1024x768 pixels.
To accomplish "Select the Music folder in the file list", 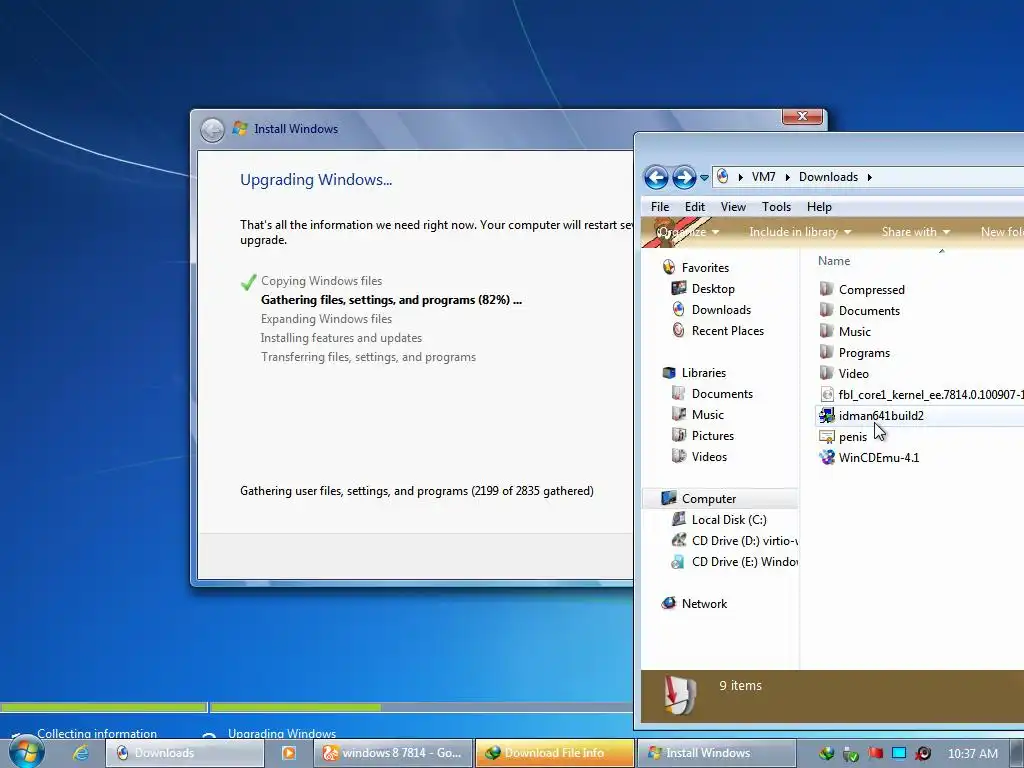I will pyautogui.click(x=854, y=332).
